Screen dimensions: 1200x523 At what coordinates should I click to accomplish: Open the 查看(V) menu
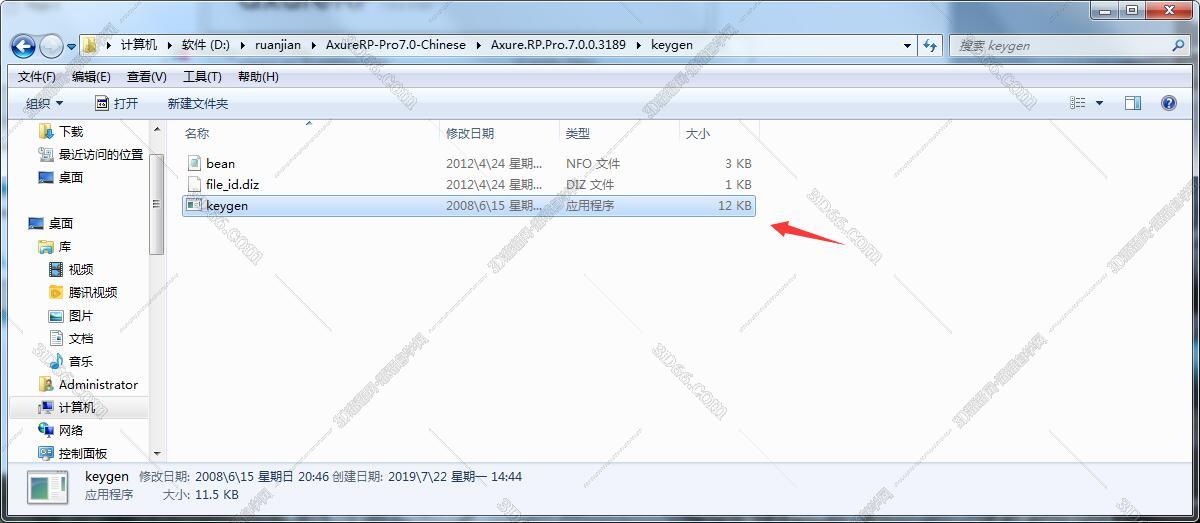point(146,77)
